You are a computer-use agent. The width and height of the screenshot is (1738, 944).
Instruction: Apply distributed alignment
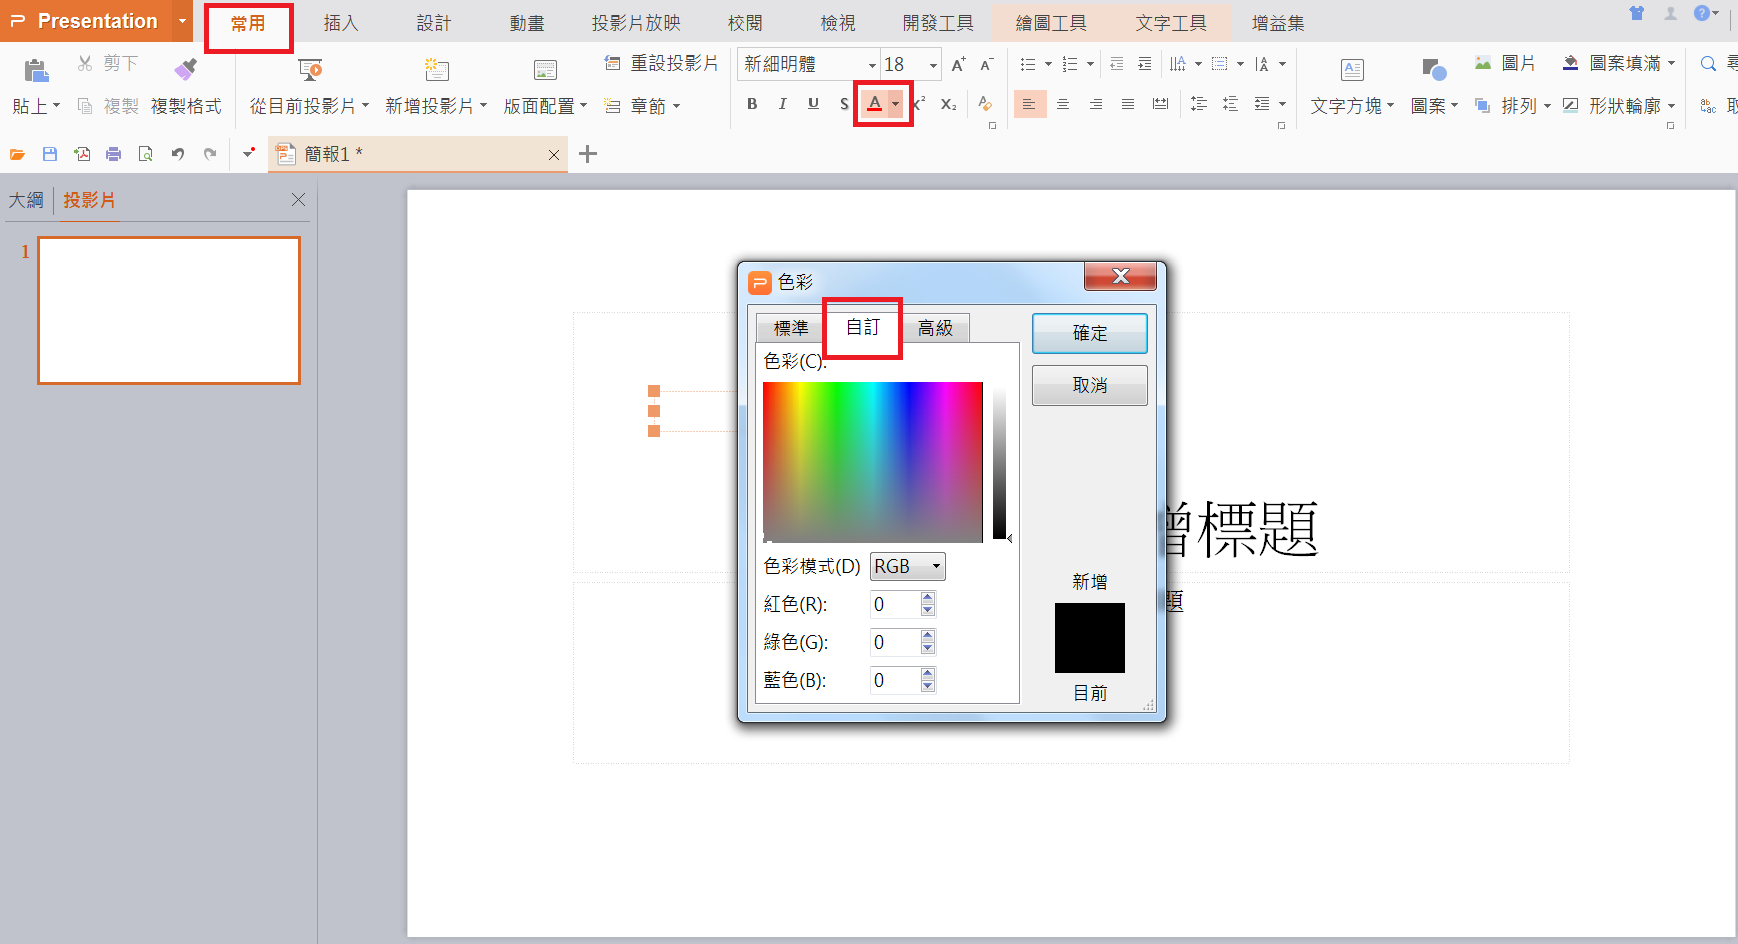tap(1160, 104)
